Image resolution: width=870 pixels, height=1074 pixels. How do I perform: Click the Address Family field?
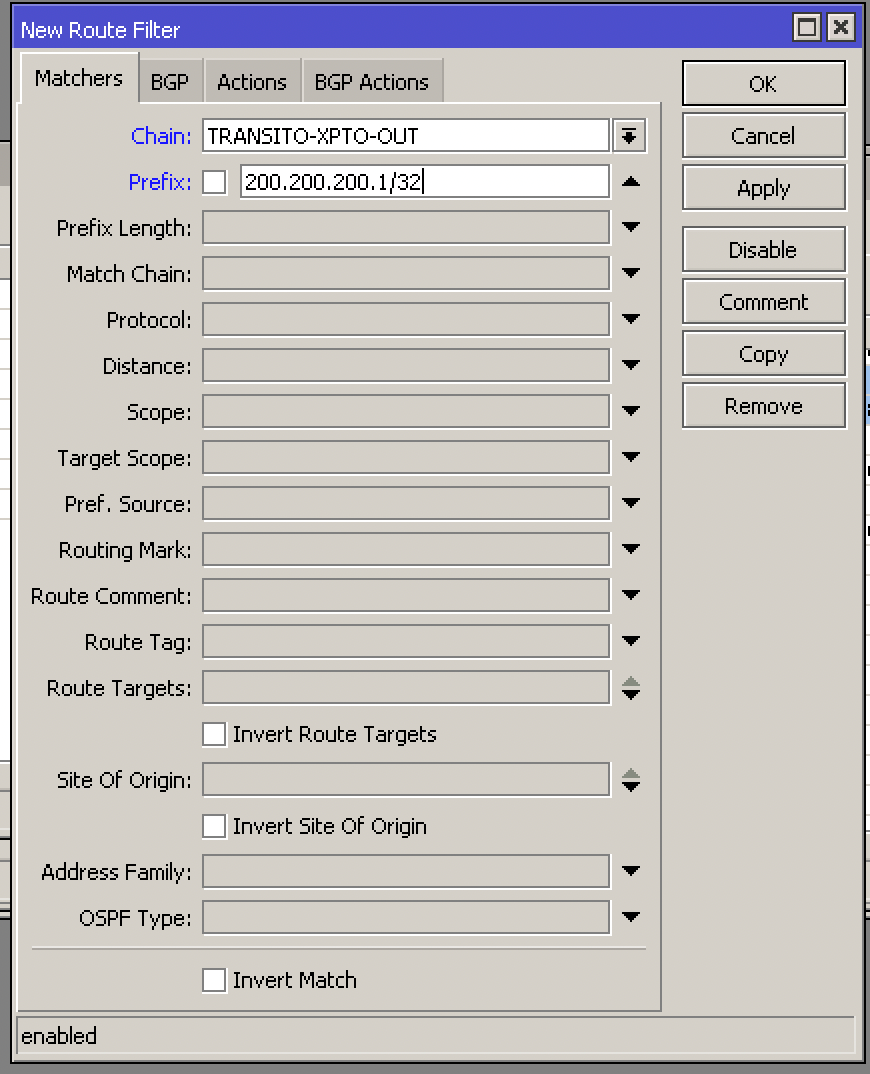406,871
